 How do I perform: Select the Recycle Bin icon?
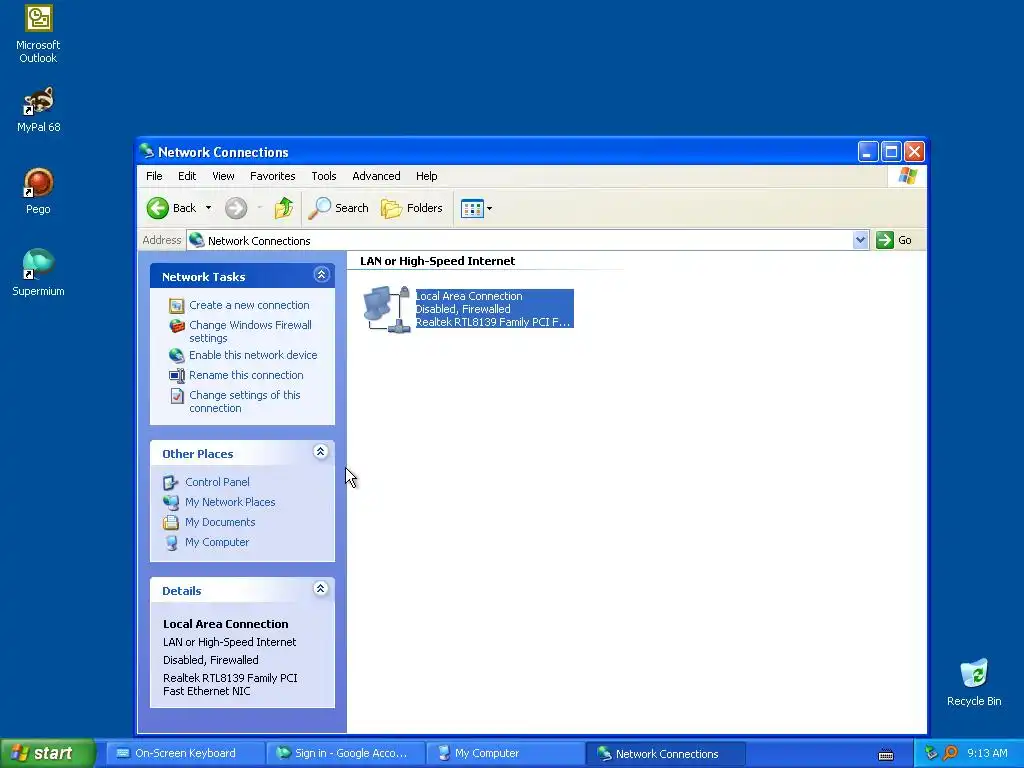pos(974,683)
